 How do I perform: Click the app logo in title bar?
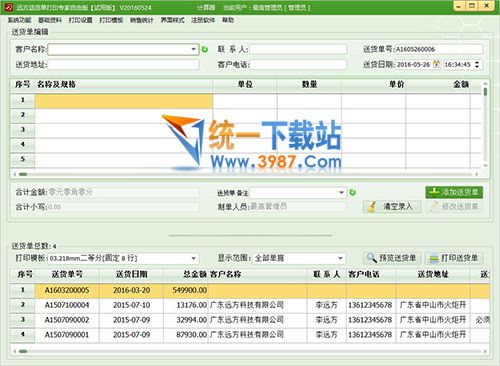pos(9,7)
